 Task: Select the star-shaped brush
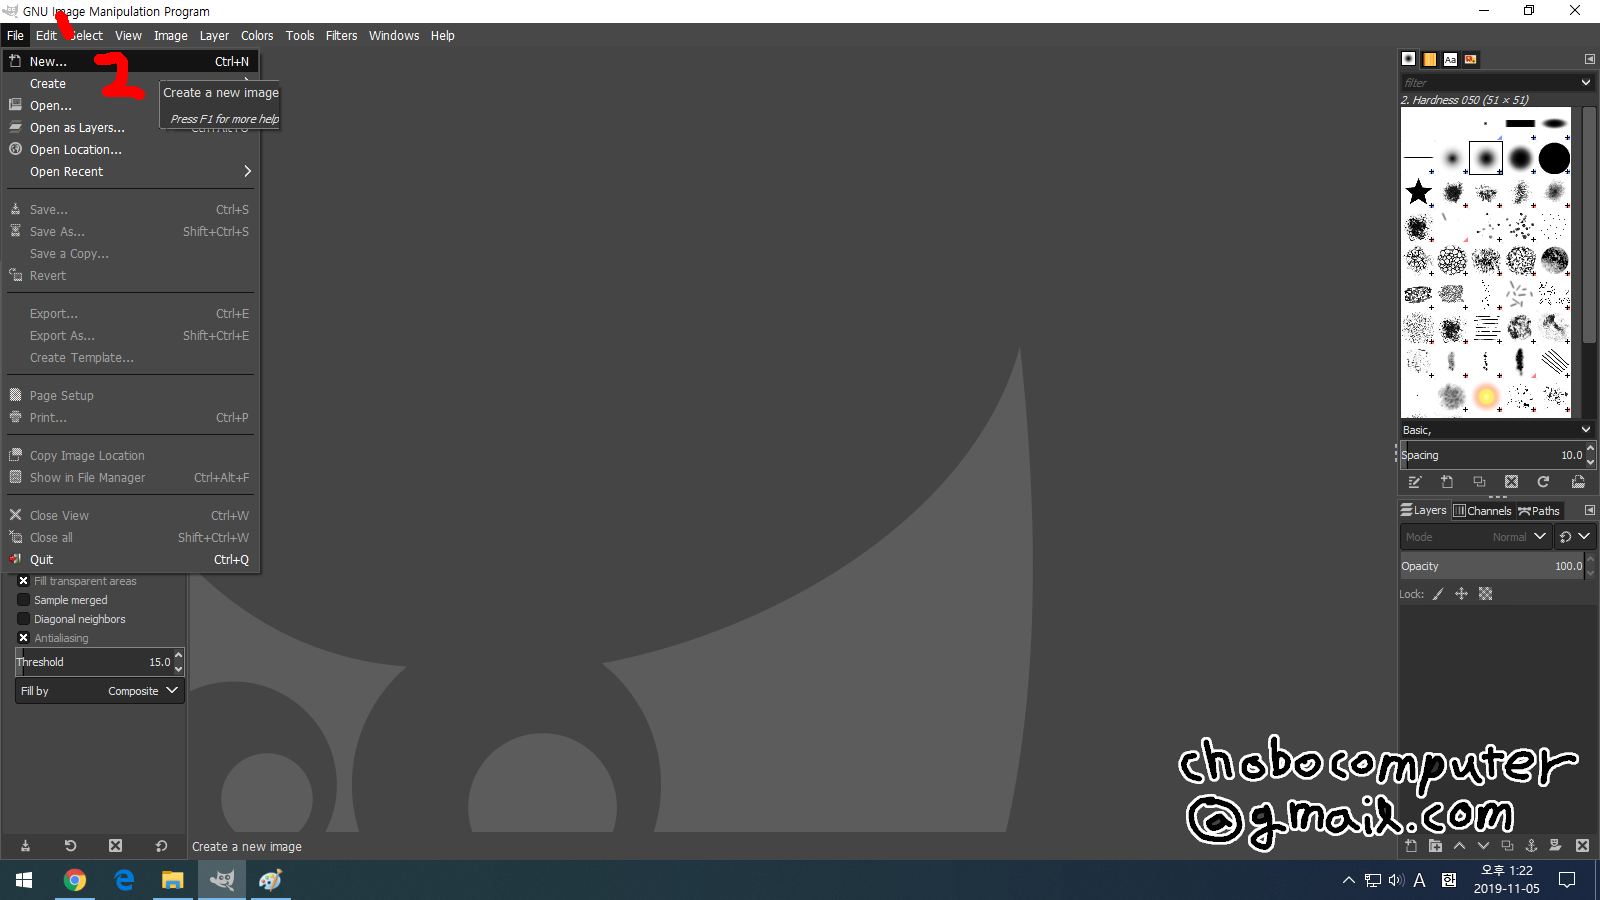(x=1418, y=192)
